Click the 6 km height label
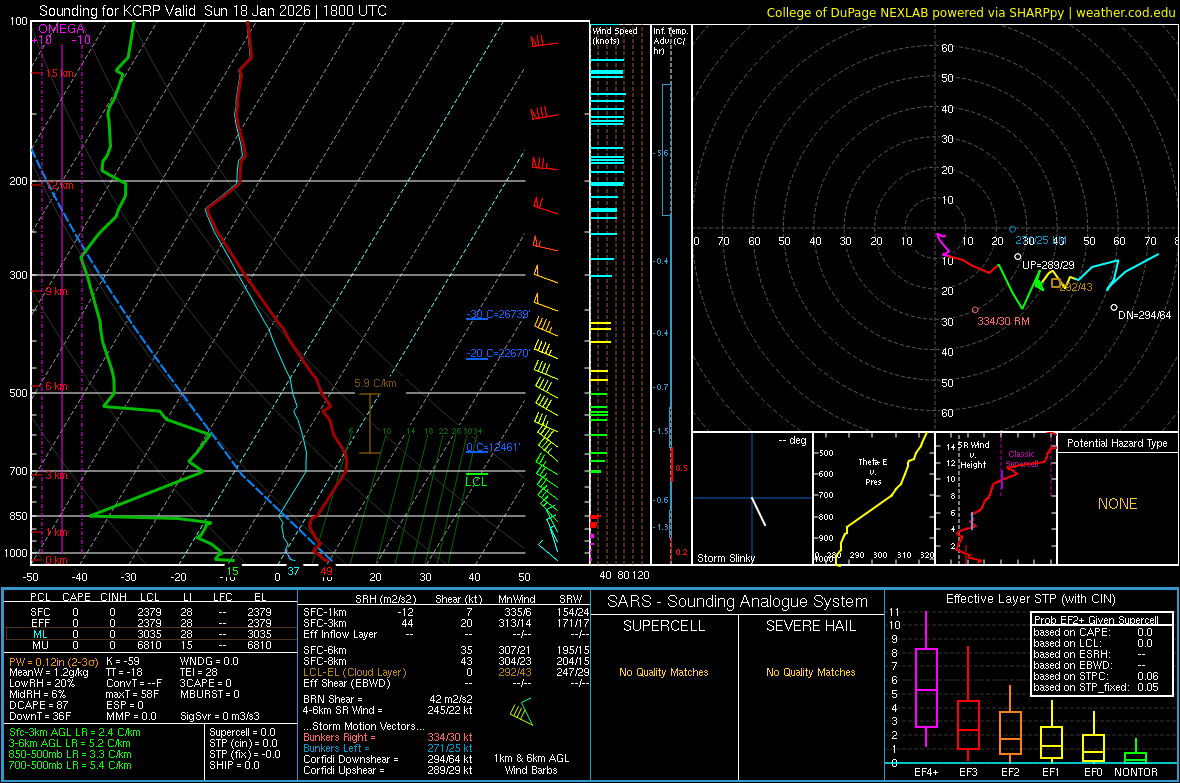Viewport: 1180px width, 783px height. point(56,386)
